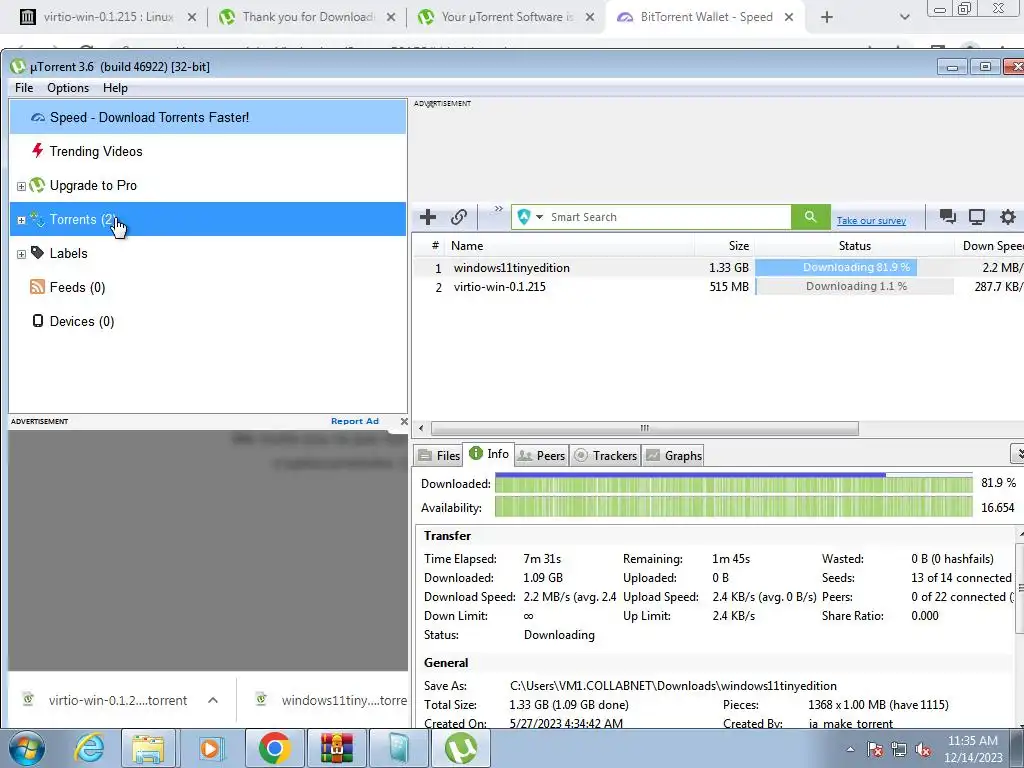Click the Add Torrent from URL link icon
Screen dimensions: 1024x768
click(459, 217)
